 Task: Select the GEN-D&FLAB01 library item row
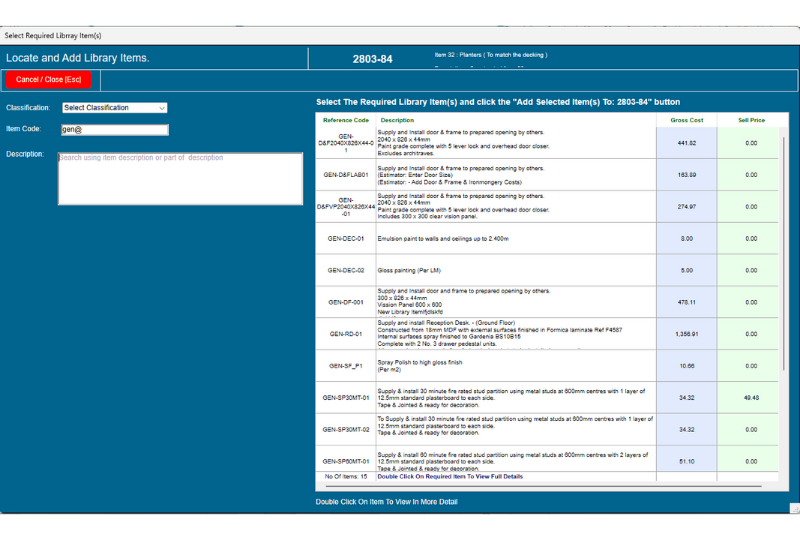(x=345, y=175)
